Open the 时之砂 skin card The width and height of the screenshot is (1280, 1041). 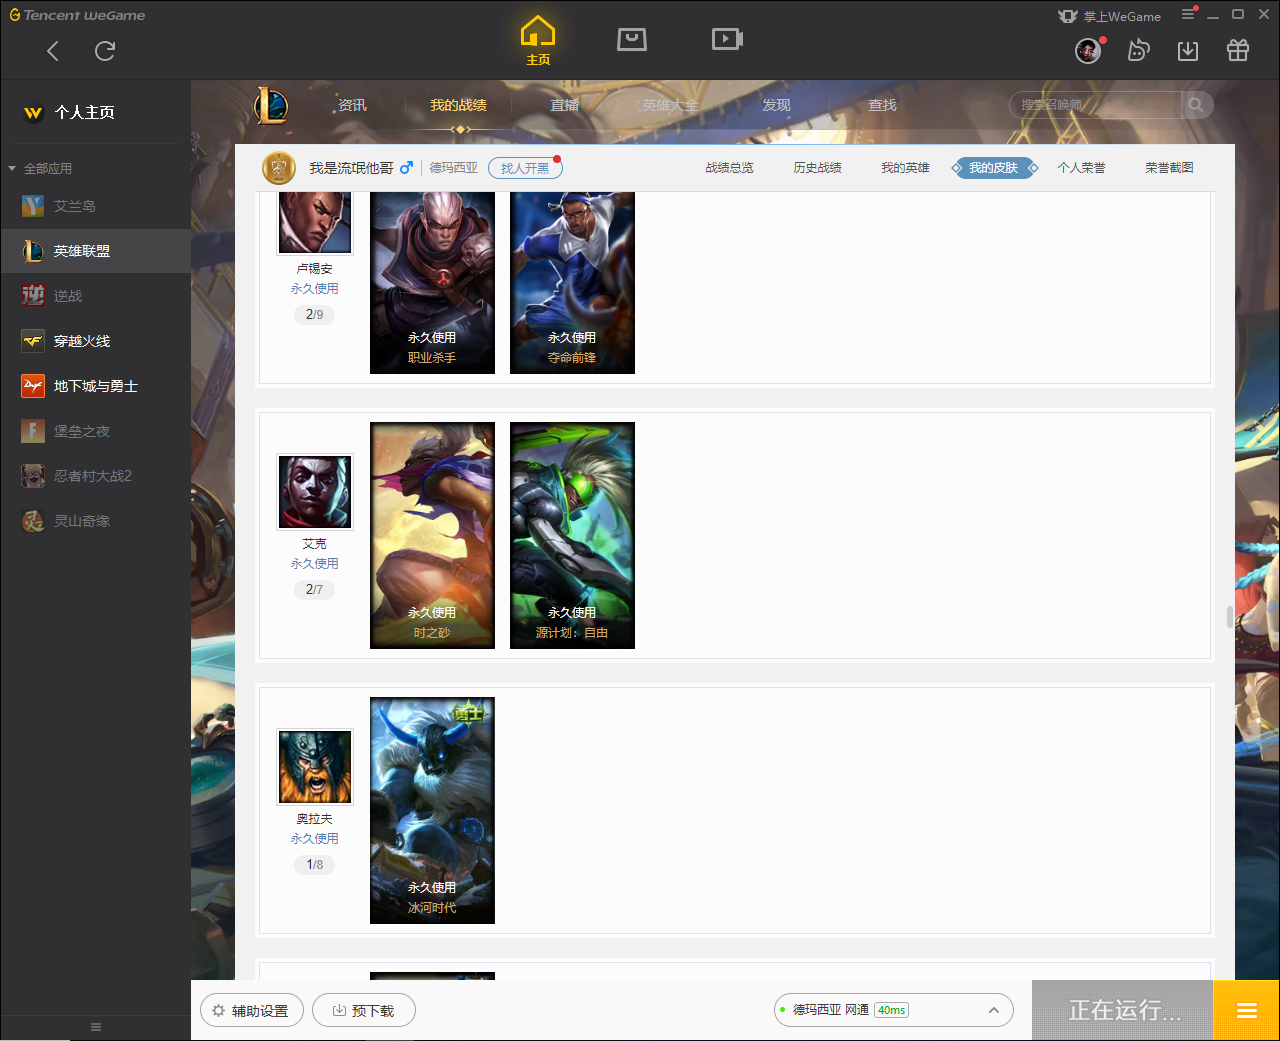(432, 535)
